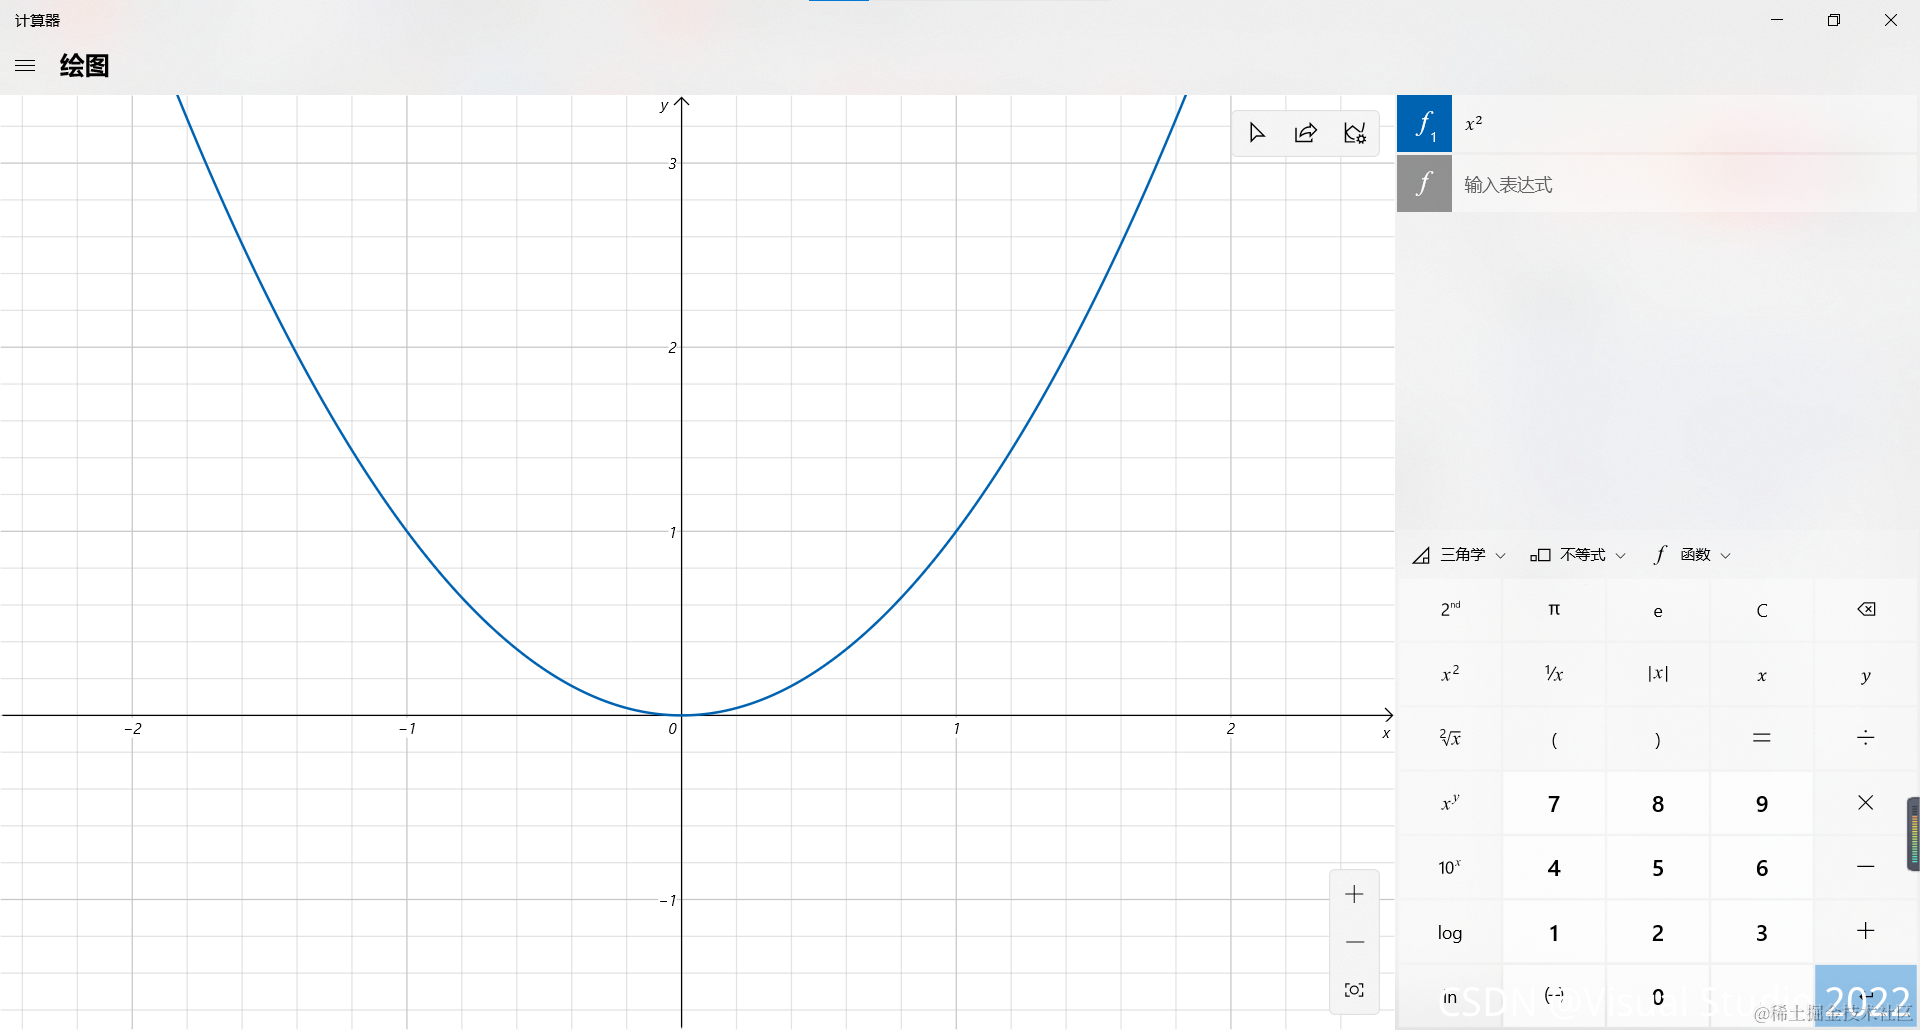
Task: Click the blue f1 function icon
Action: point(1424,124)
